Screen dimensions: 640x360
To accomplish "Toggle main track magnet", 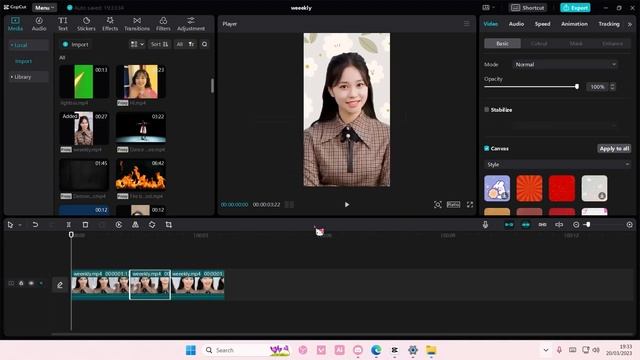I will pyautogui.click(x=509, y=224).
